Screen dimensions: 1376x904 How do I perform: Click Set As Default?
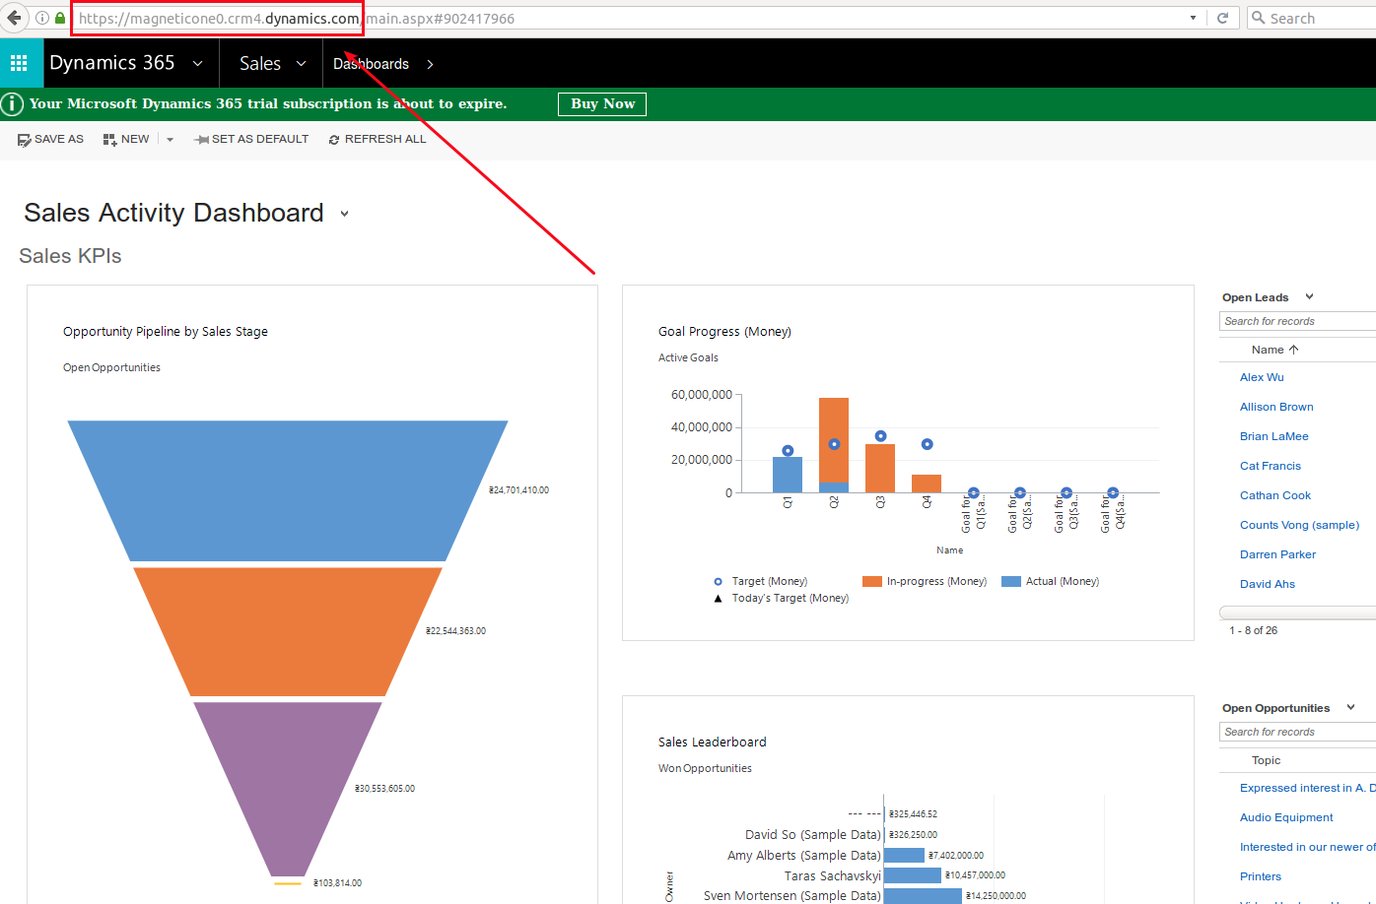click(x=251, y=139)
